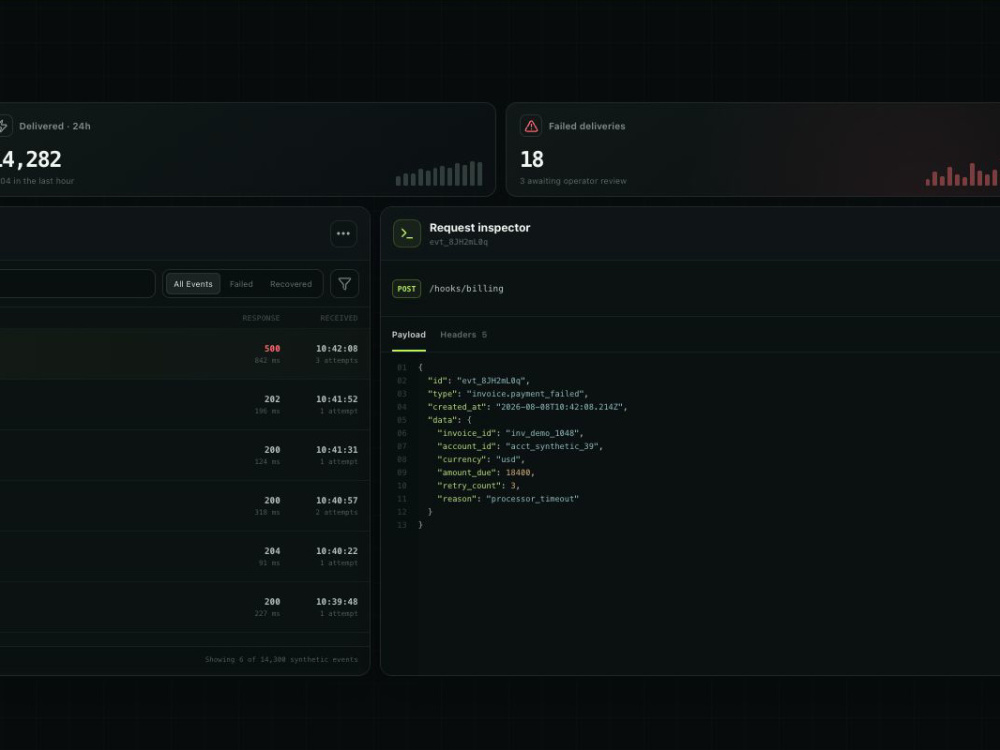Screen dimensions: 1000x750
Task: Click the RESPONSE column header
Action: tap(261, 318)
